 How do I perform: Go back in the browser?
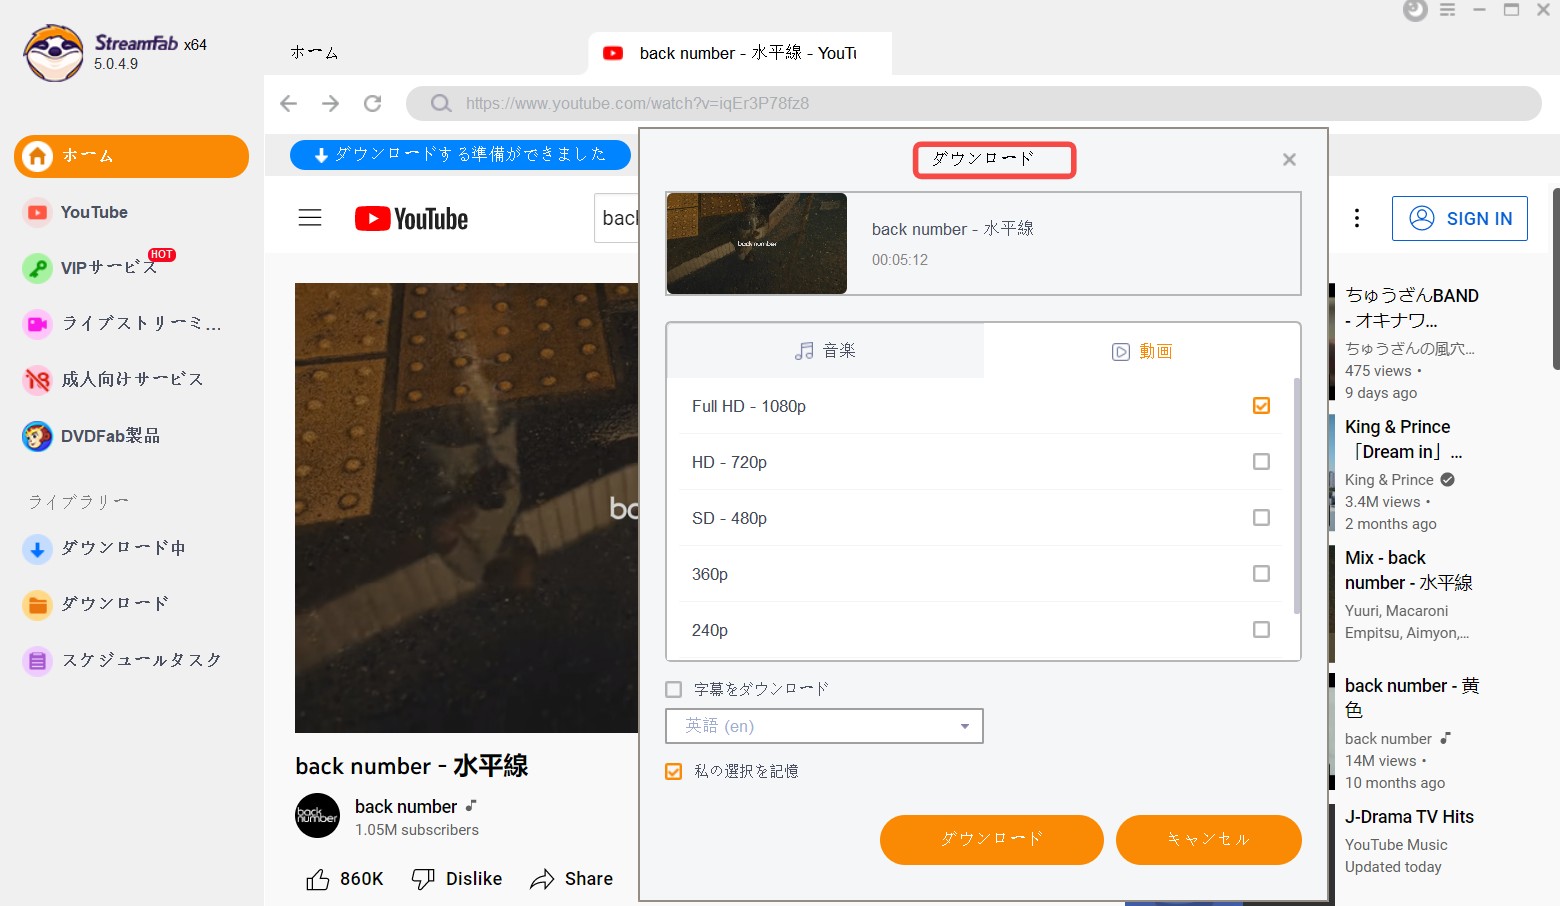289,103
